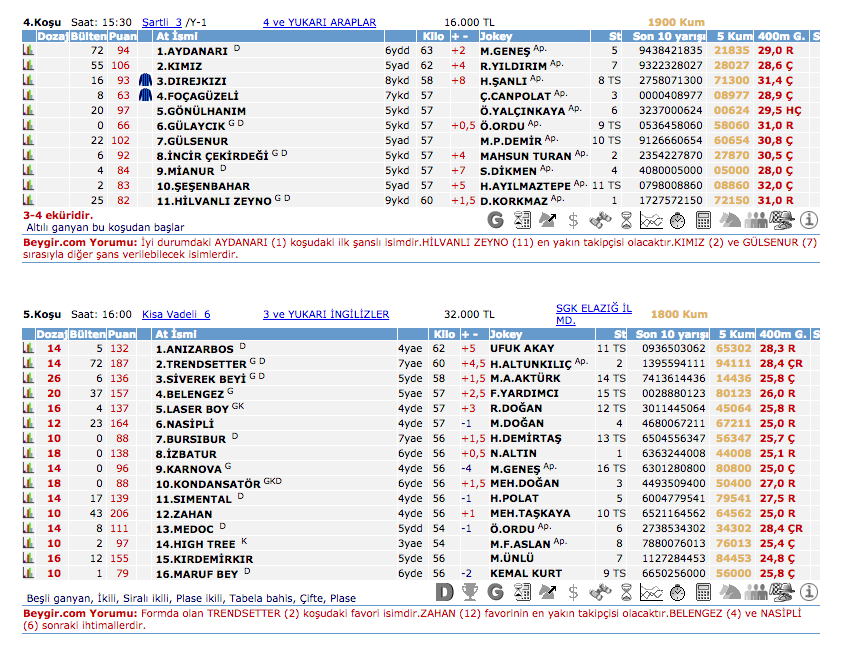The image size is (845, 649).
Task: Open the info icon under race 4
Action: click(808, 220)
